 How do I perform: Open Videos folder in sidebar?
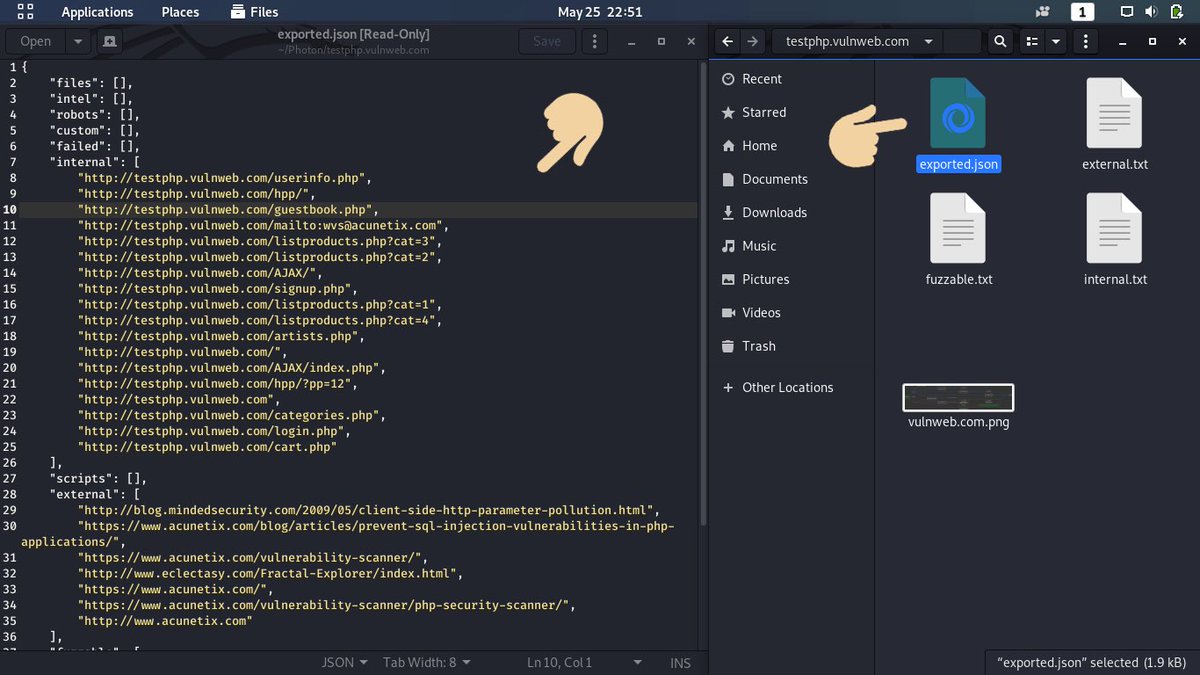click(x=762, y=312)
